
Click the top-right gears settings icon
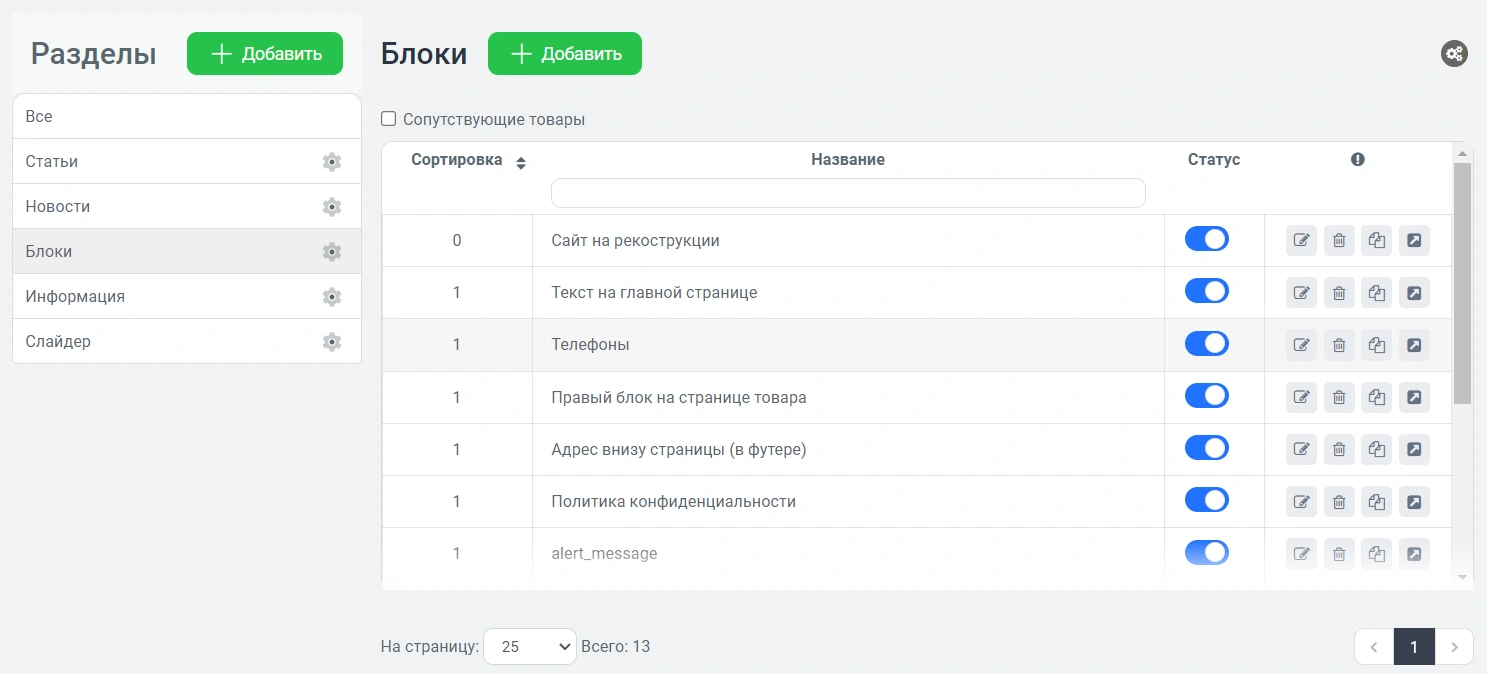pos(1454,54)
